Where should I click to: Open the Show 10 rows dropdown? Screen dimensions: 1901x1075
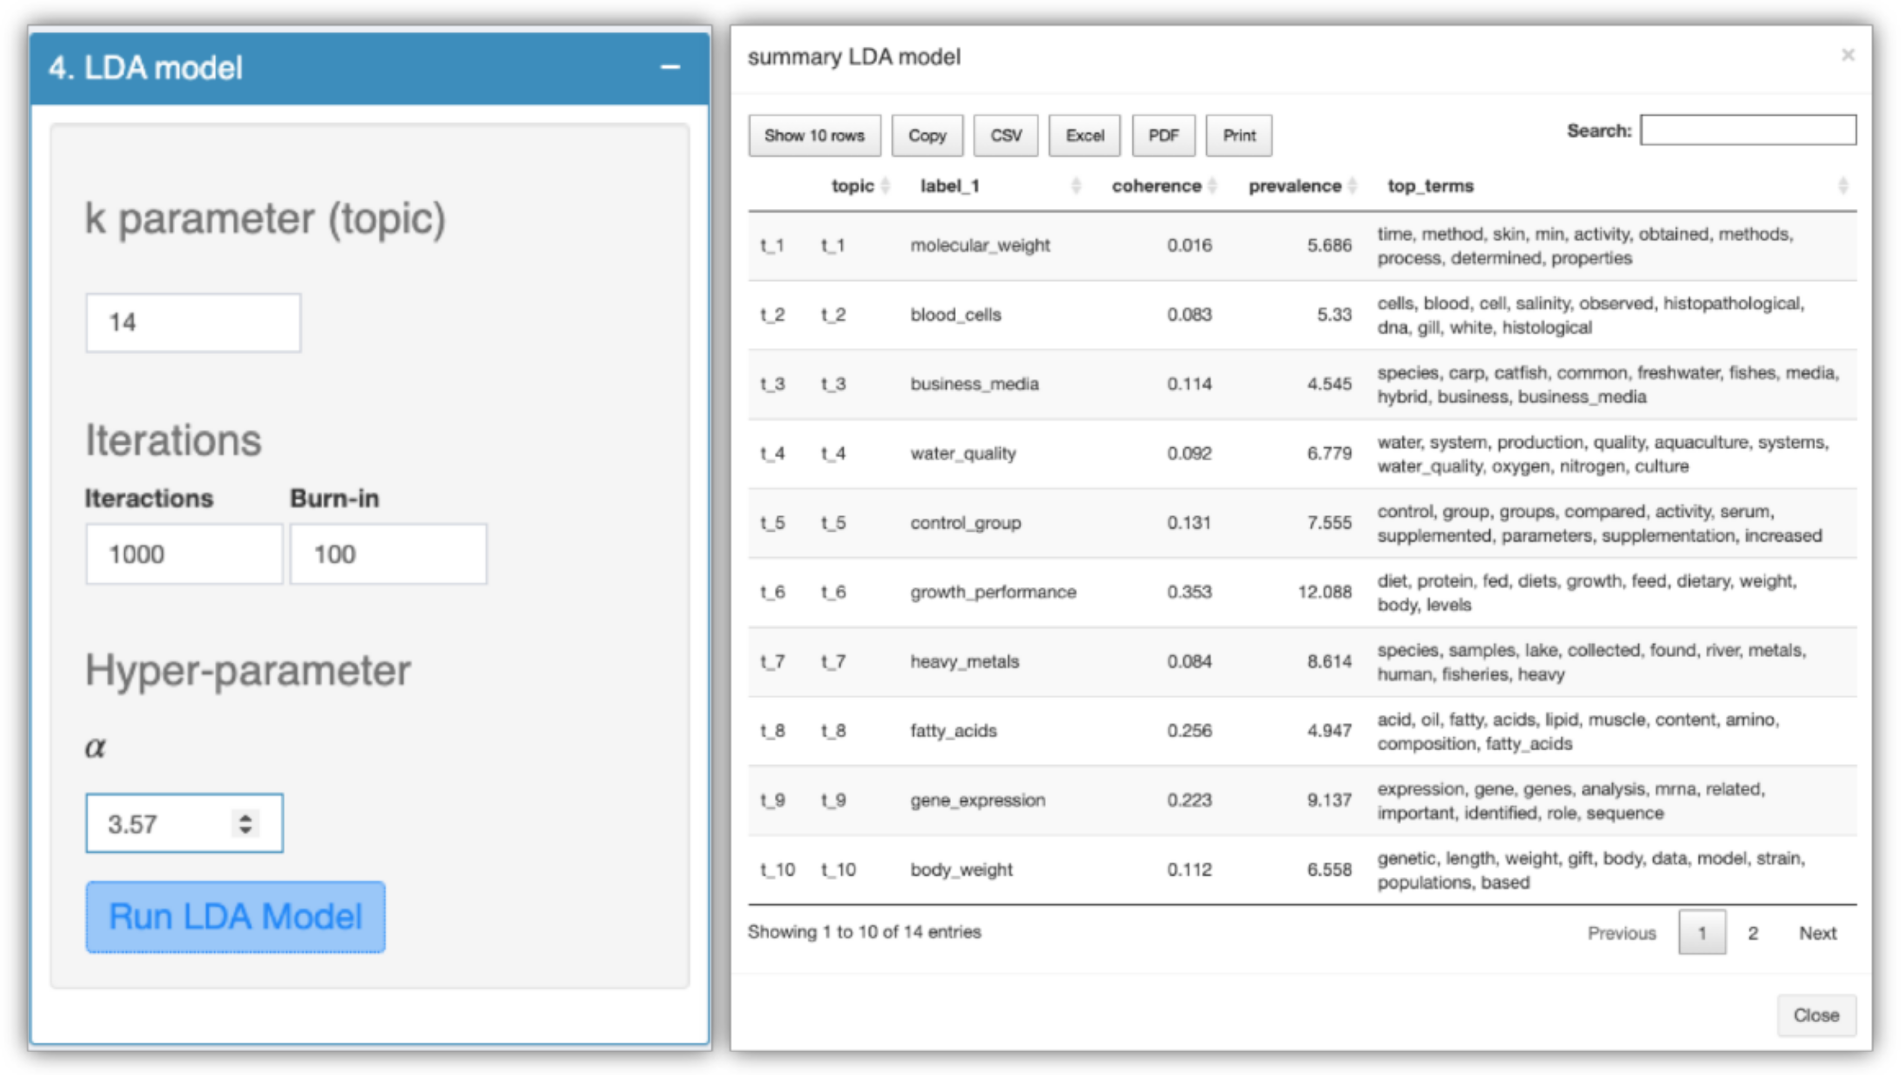click(814, 136)
